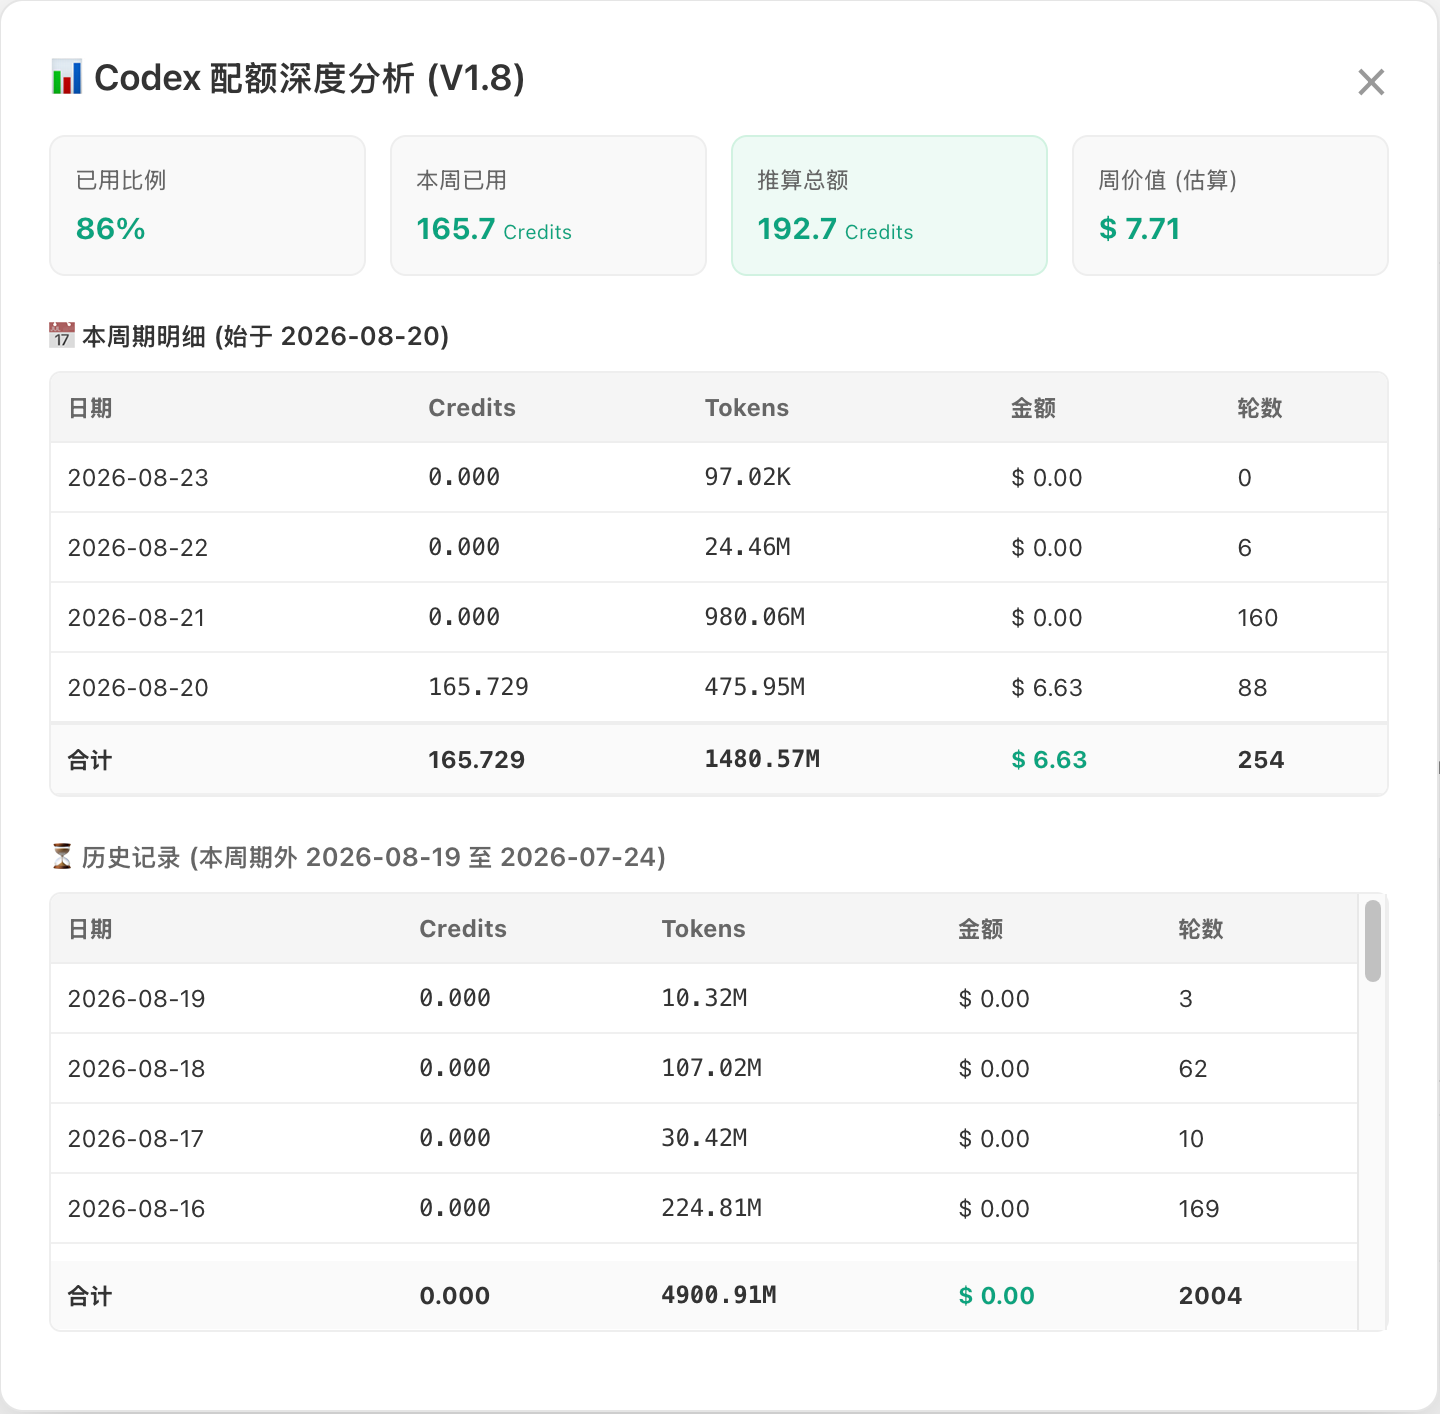This screenshot has height=1414, width=1440.
Task: Click the Codex 配额深度分析 (V1.8) title
Action: tap(310, 78)
